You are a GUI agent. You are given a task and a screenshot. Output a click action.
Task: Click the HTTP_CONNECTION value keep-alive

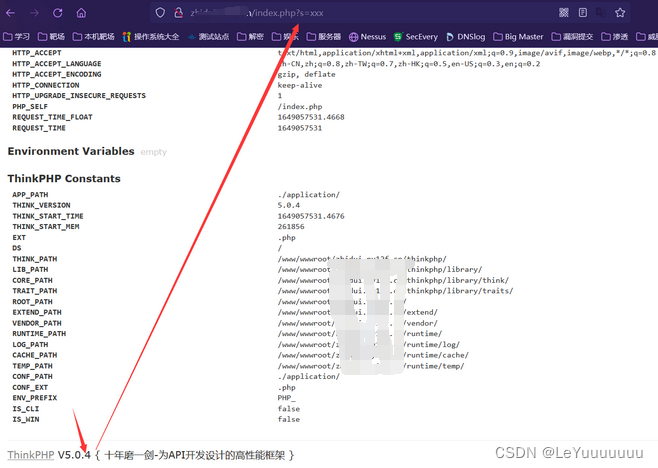tap(300, 85)
